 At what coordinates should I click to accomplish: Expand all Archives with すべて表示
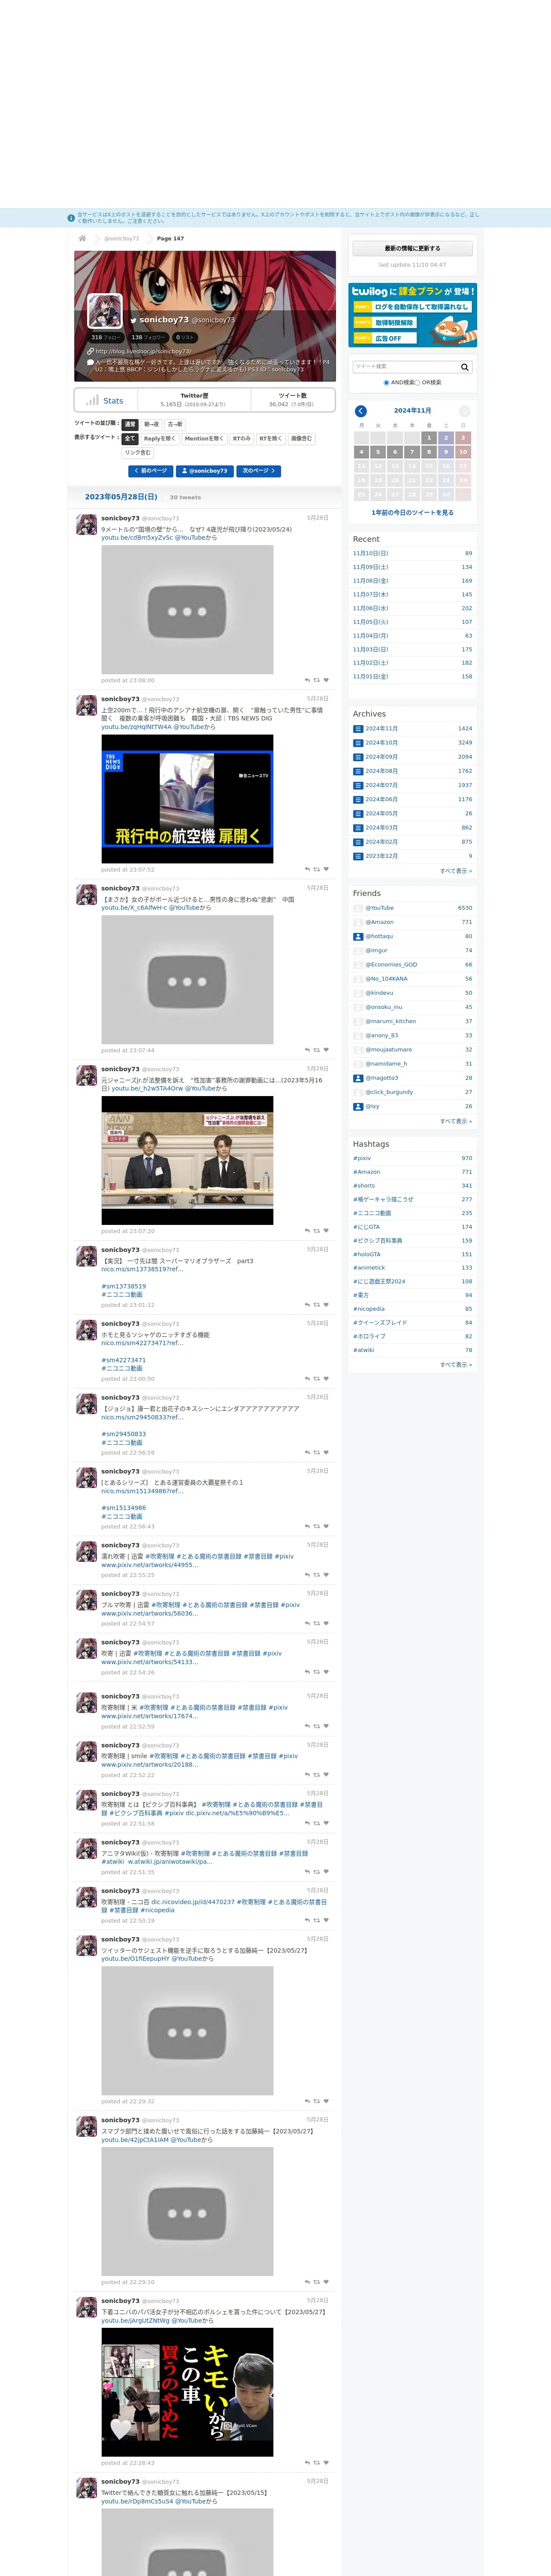(x=456, y=871)
